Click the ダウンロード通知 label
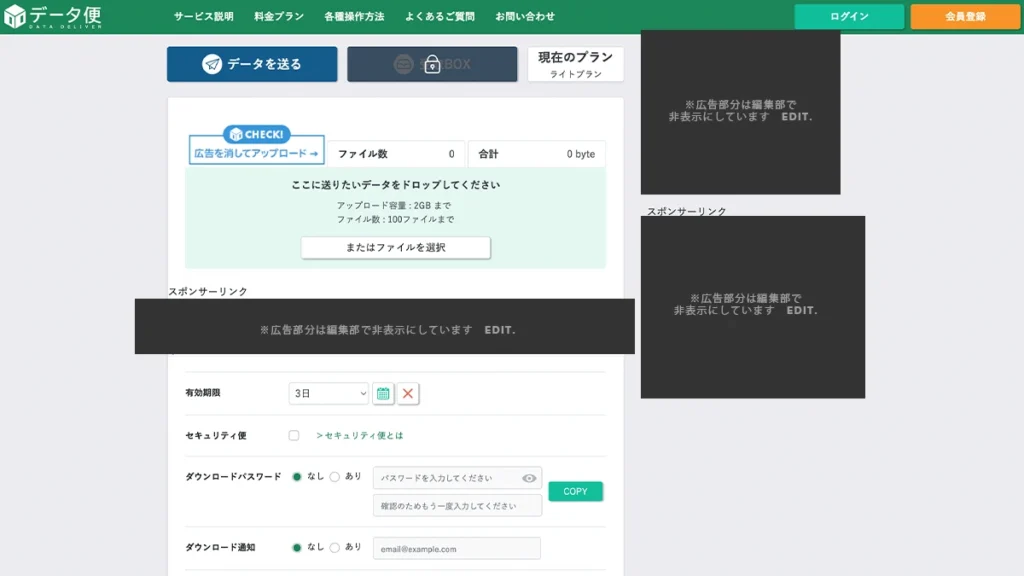1024x576 pixels. point(220,547)
